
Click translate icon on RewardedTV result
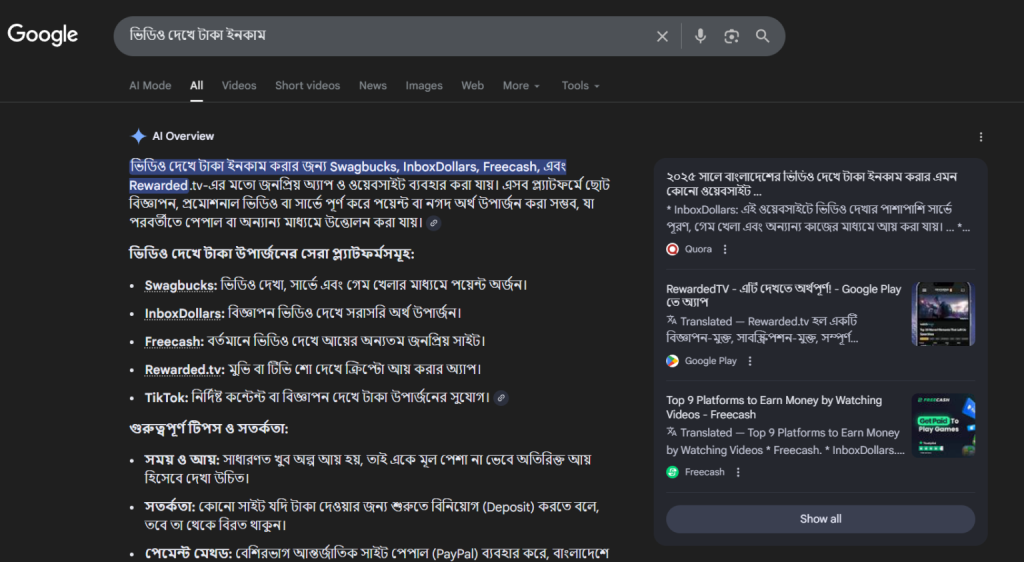(x=671, y=320)
